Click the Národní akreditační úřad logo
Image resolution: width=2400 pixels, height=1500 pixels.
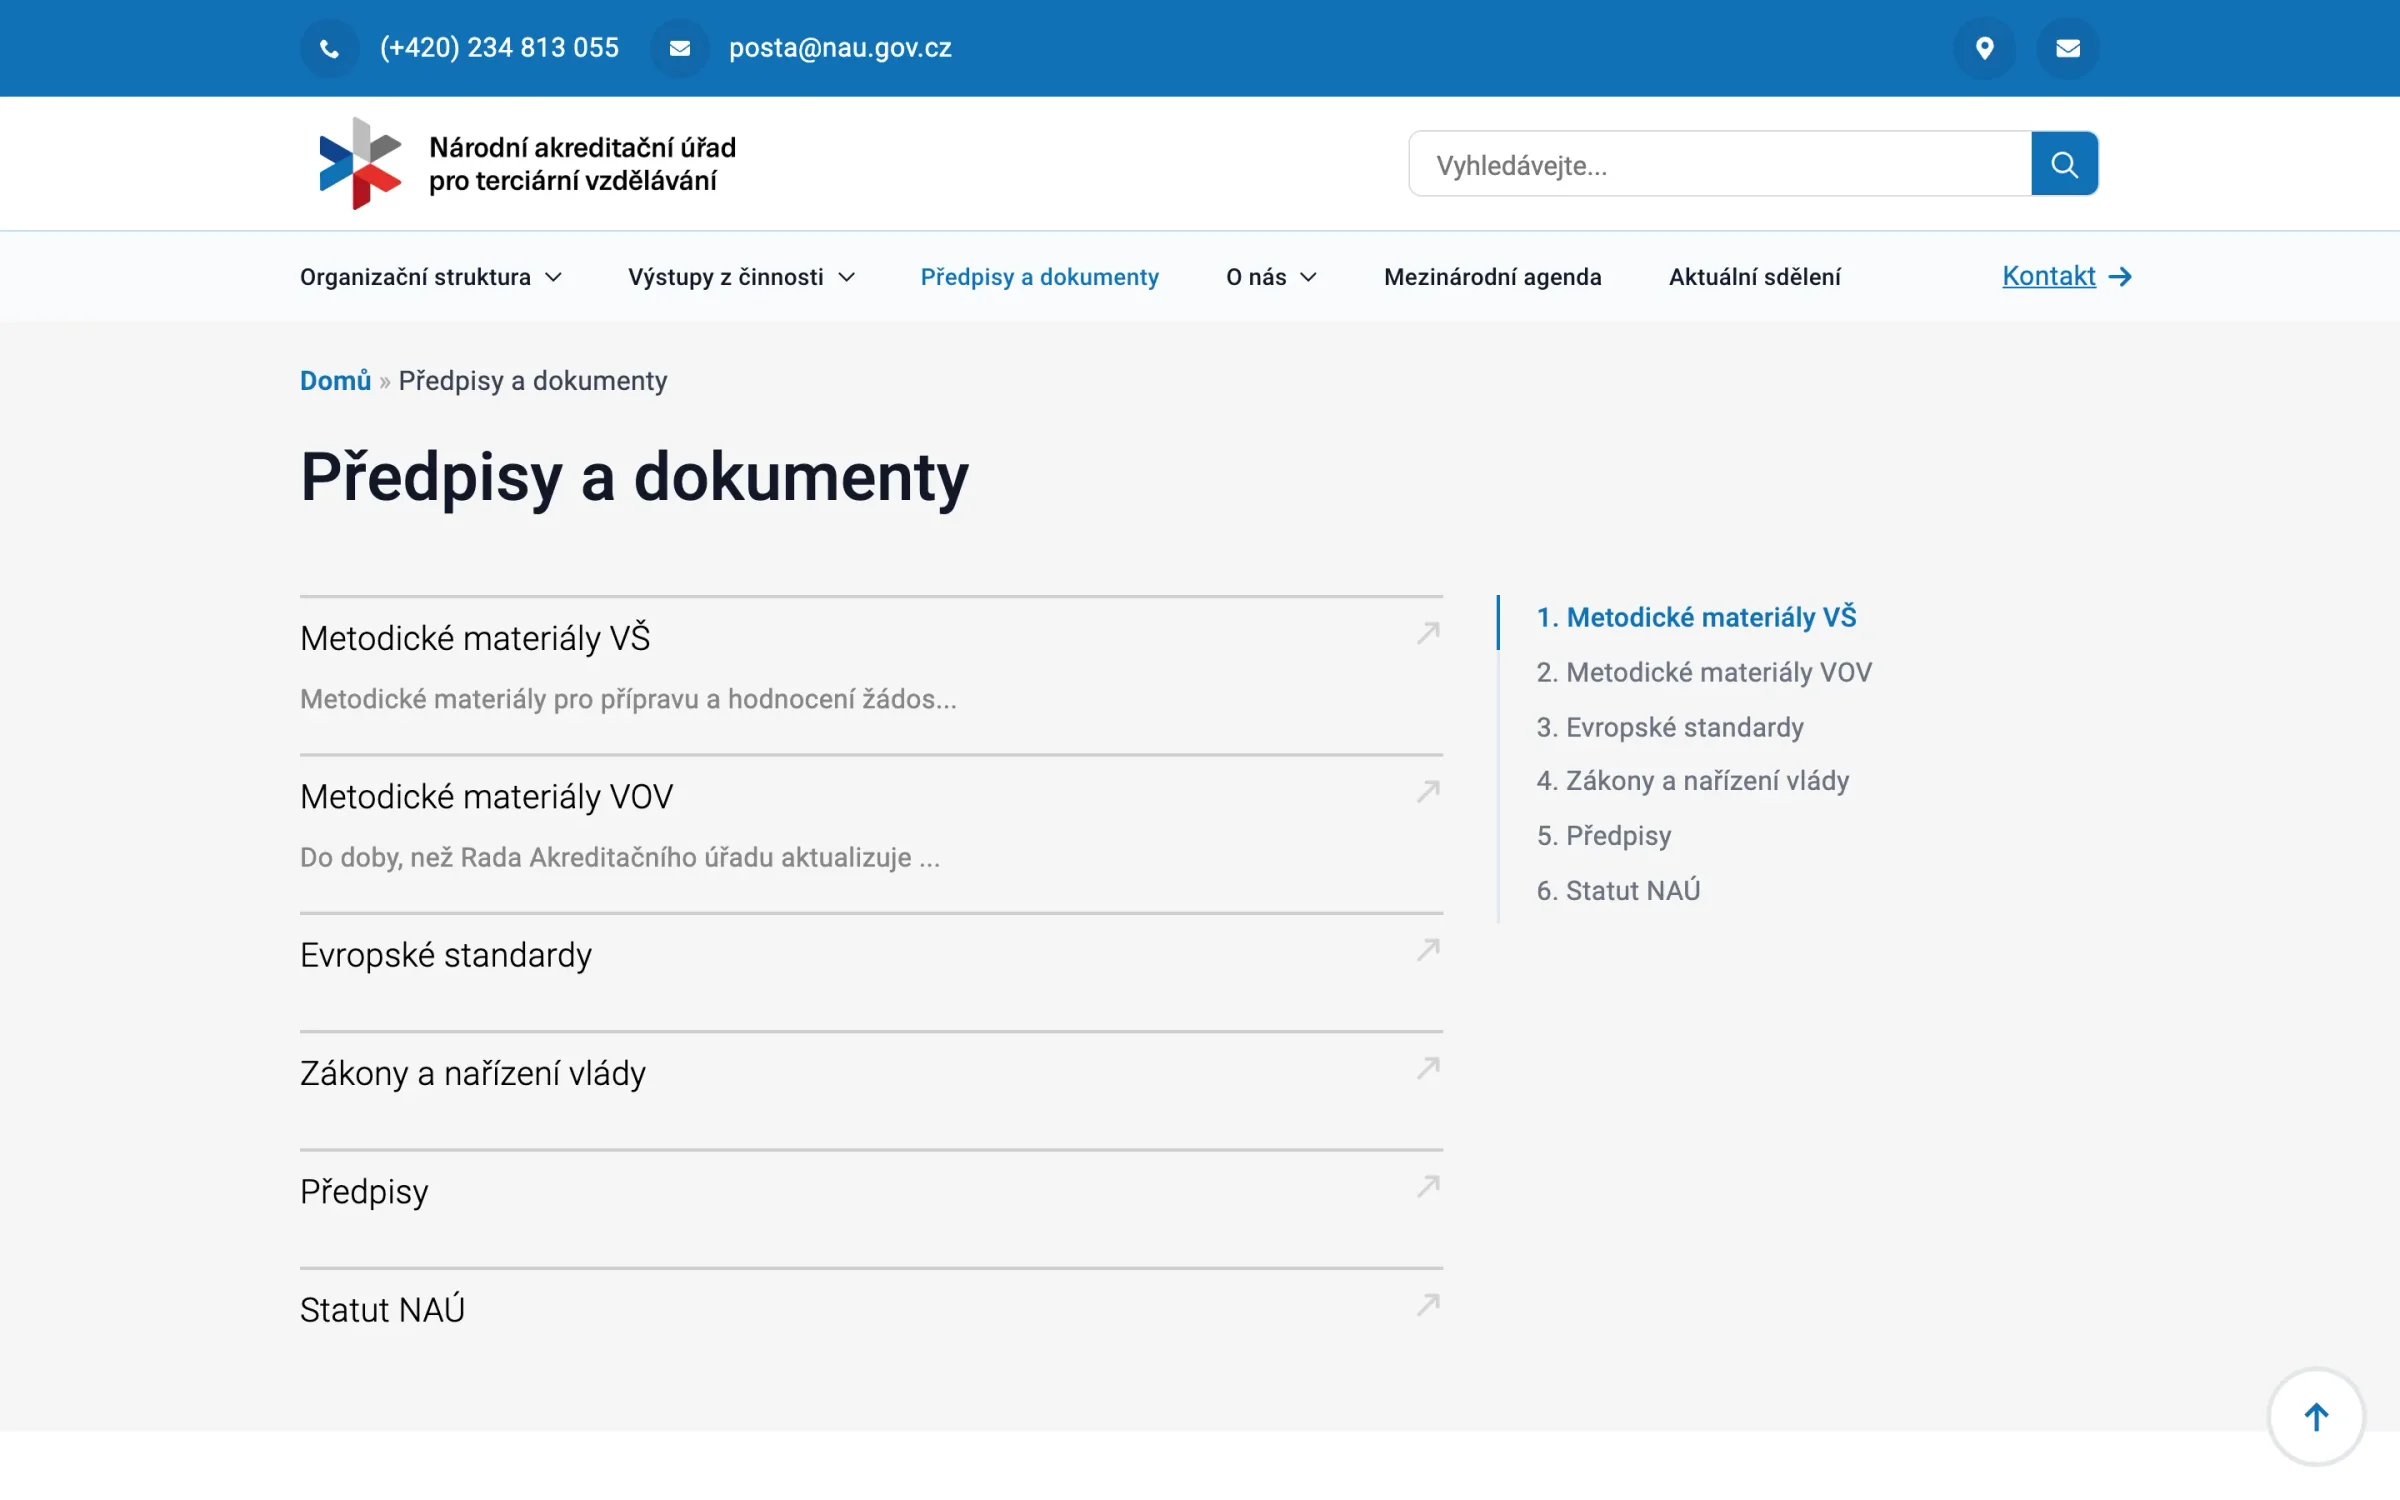527,164
